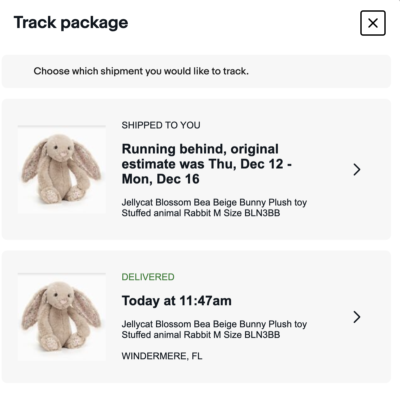Click the Jellycat item title in the delivered shipment
Viewport: 400px width, 399px height.
click(x=214, y=329)
